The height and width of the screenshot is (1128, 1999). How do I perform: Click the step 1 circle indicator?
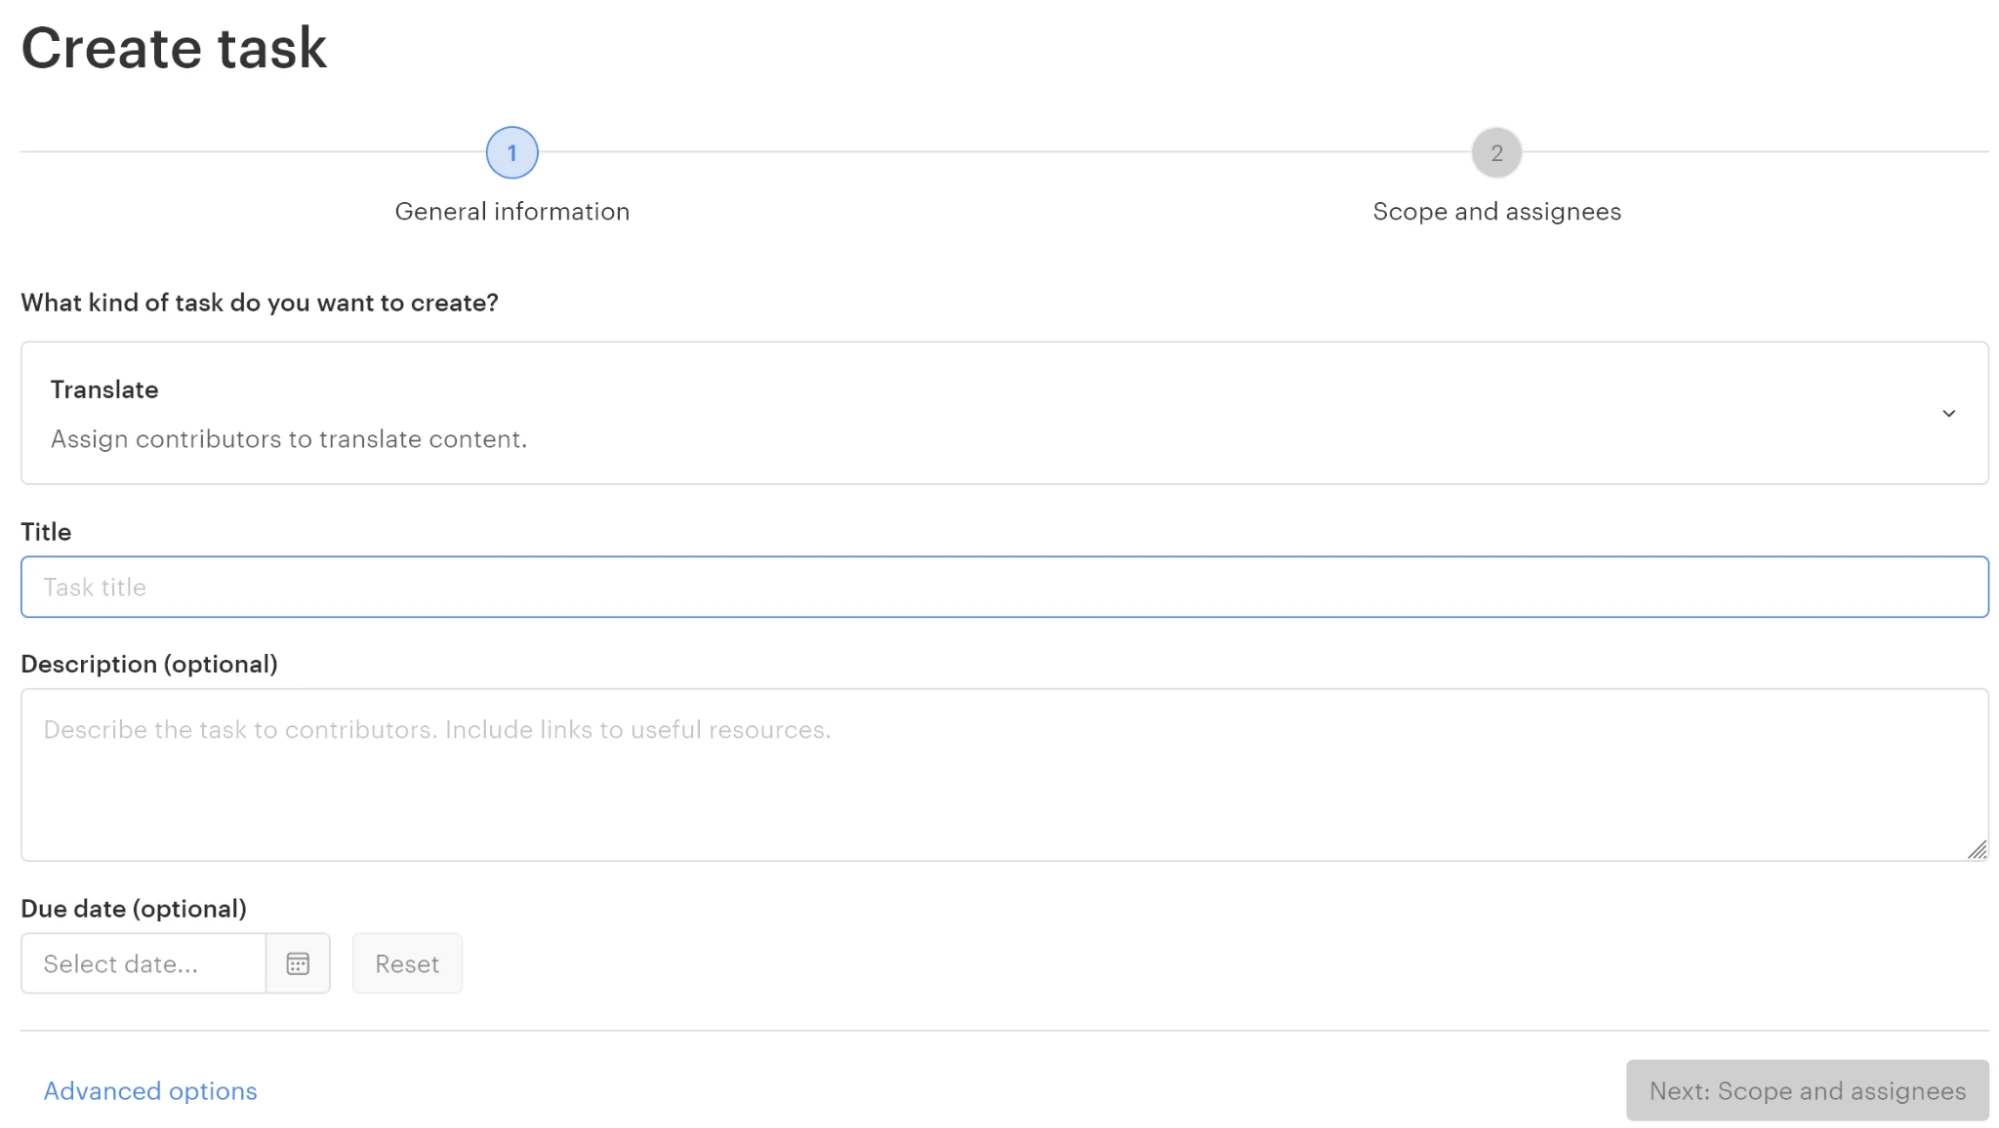pos(512,153)
